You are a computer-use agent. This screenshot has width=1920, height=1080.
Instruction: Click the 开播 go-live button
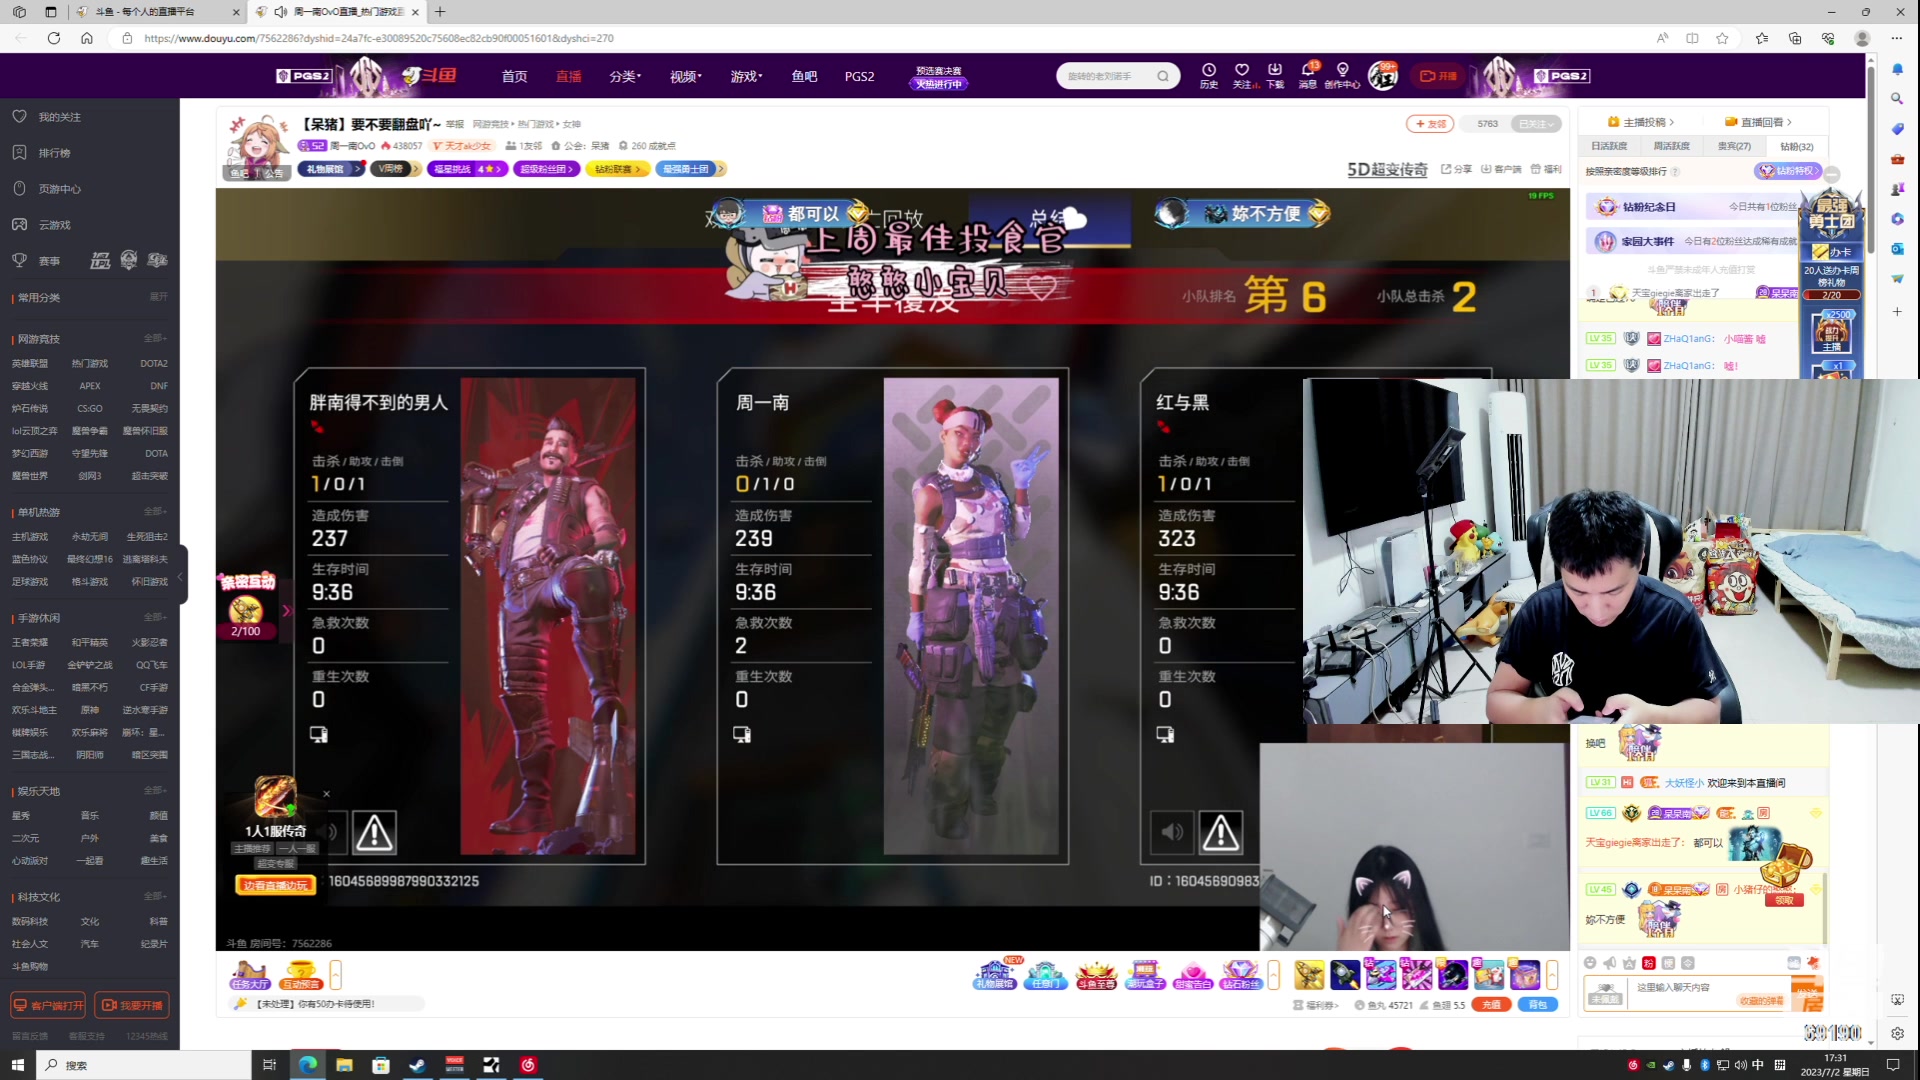click(x=1438, y=76)
